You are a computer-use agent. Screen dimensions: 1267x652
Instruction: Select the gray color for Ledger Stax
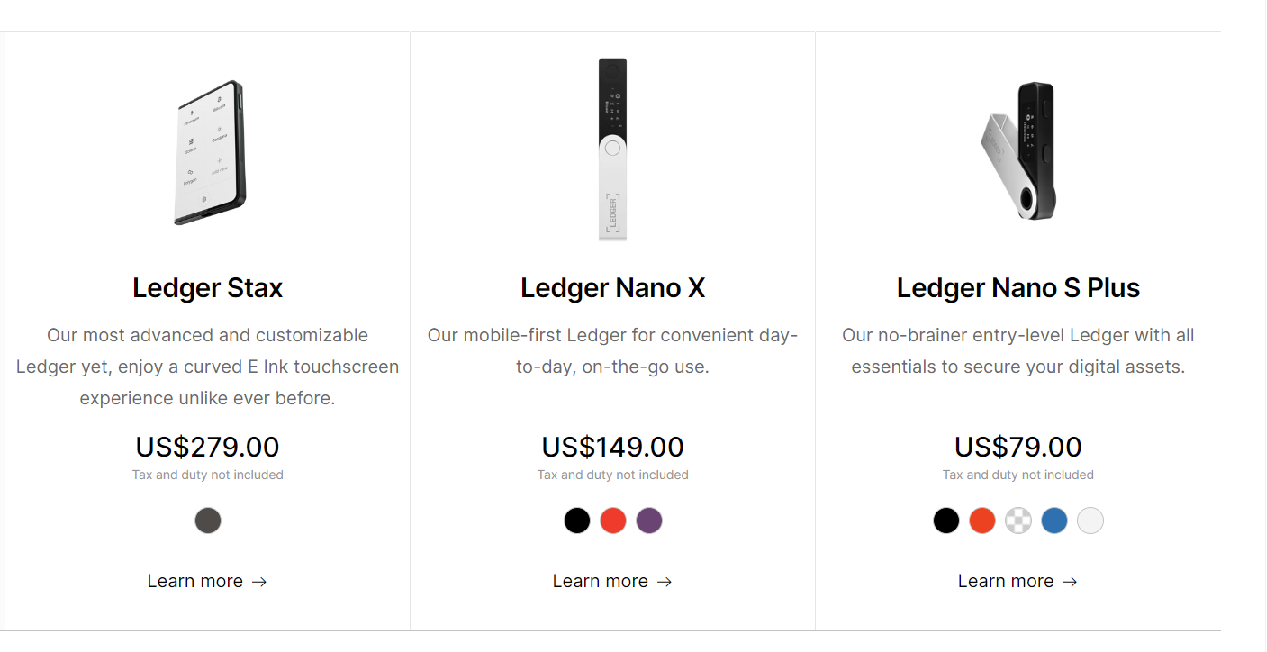point(208,521)
